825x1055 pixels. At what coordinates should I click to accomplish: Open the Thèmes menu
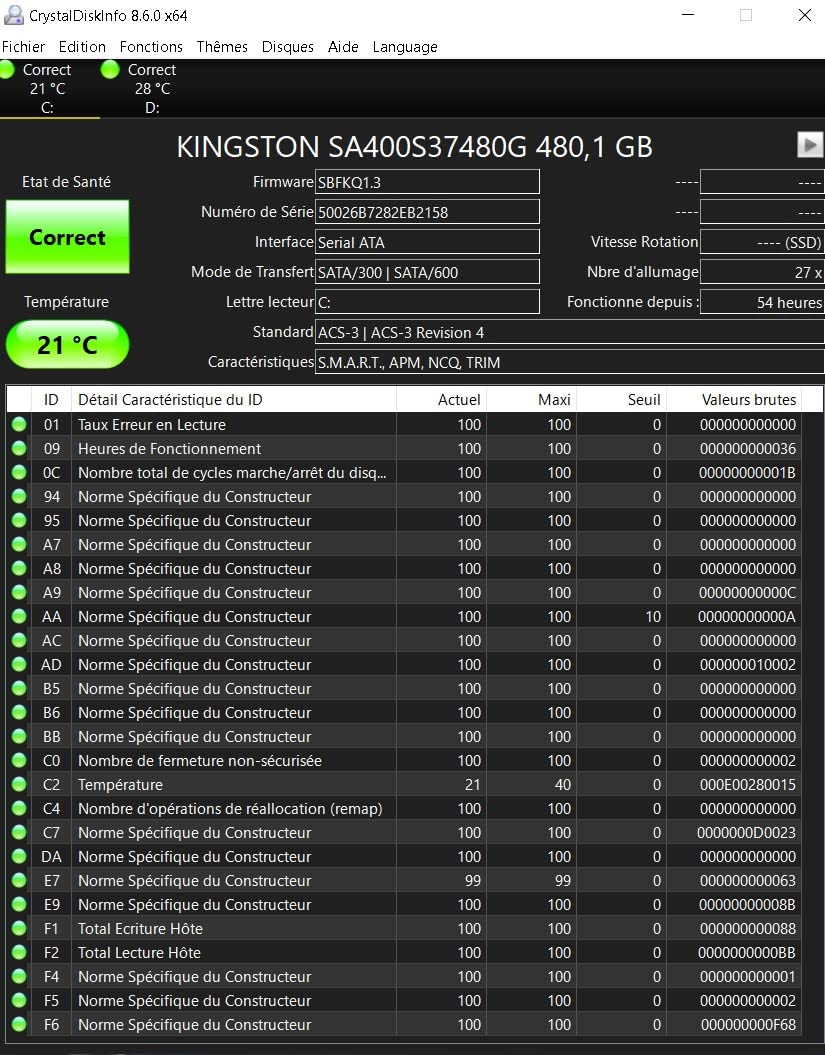click(x=222, y=46)
